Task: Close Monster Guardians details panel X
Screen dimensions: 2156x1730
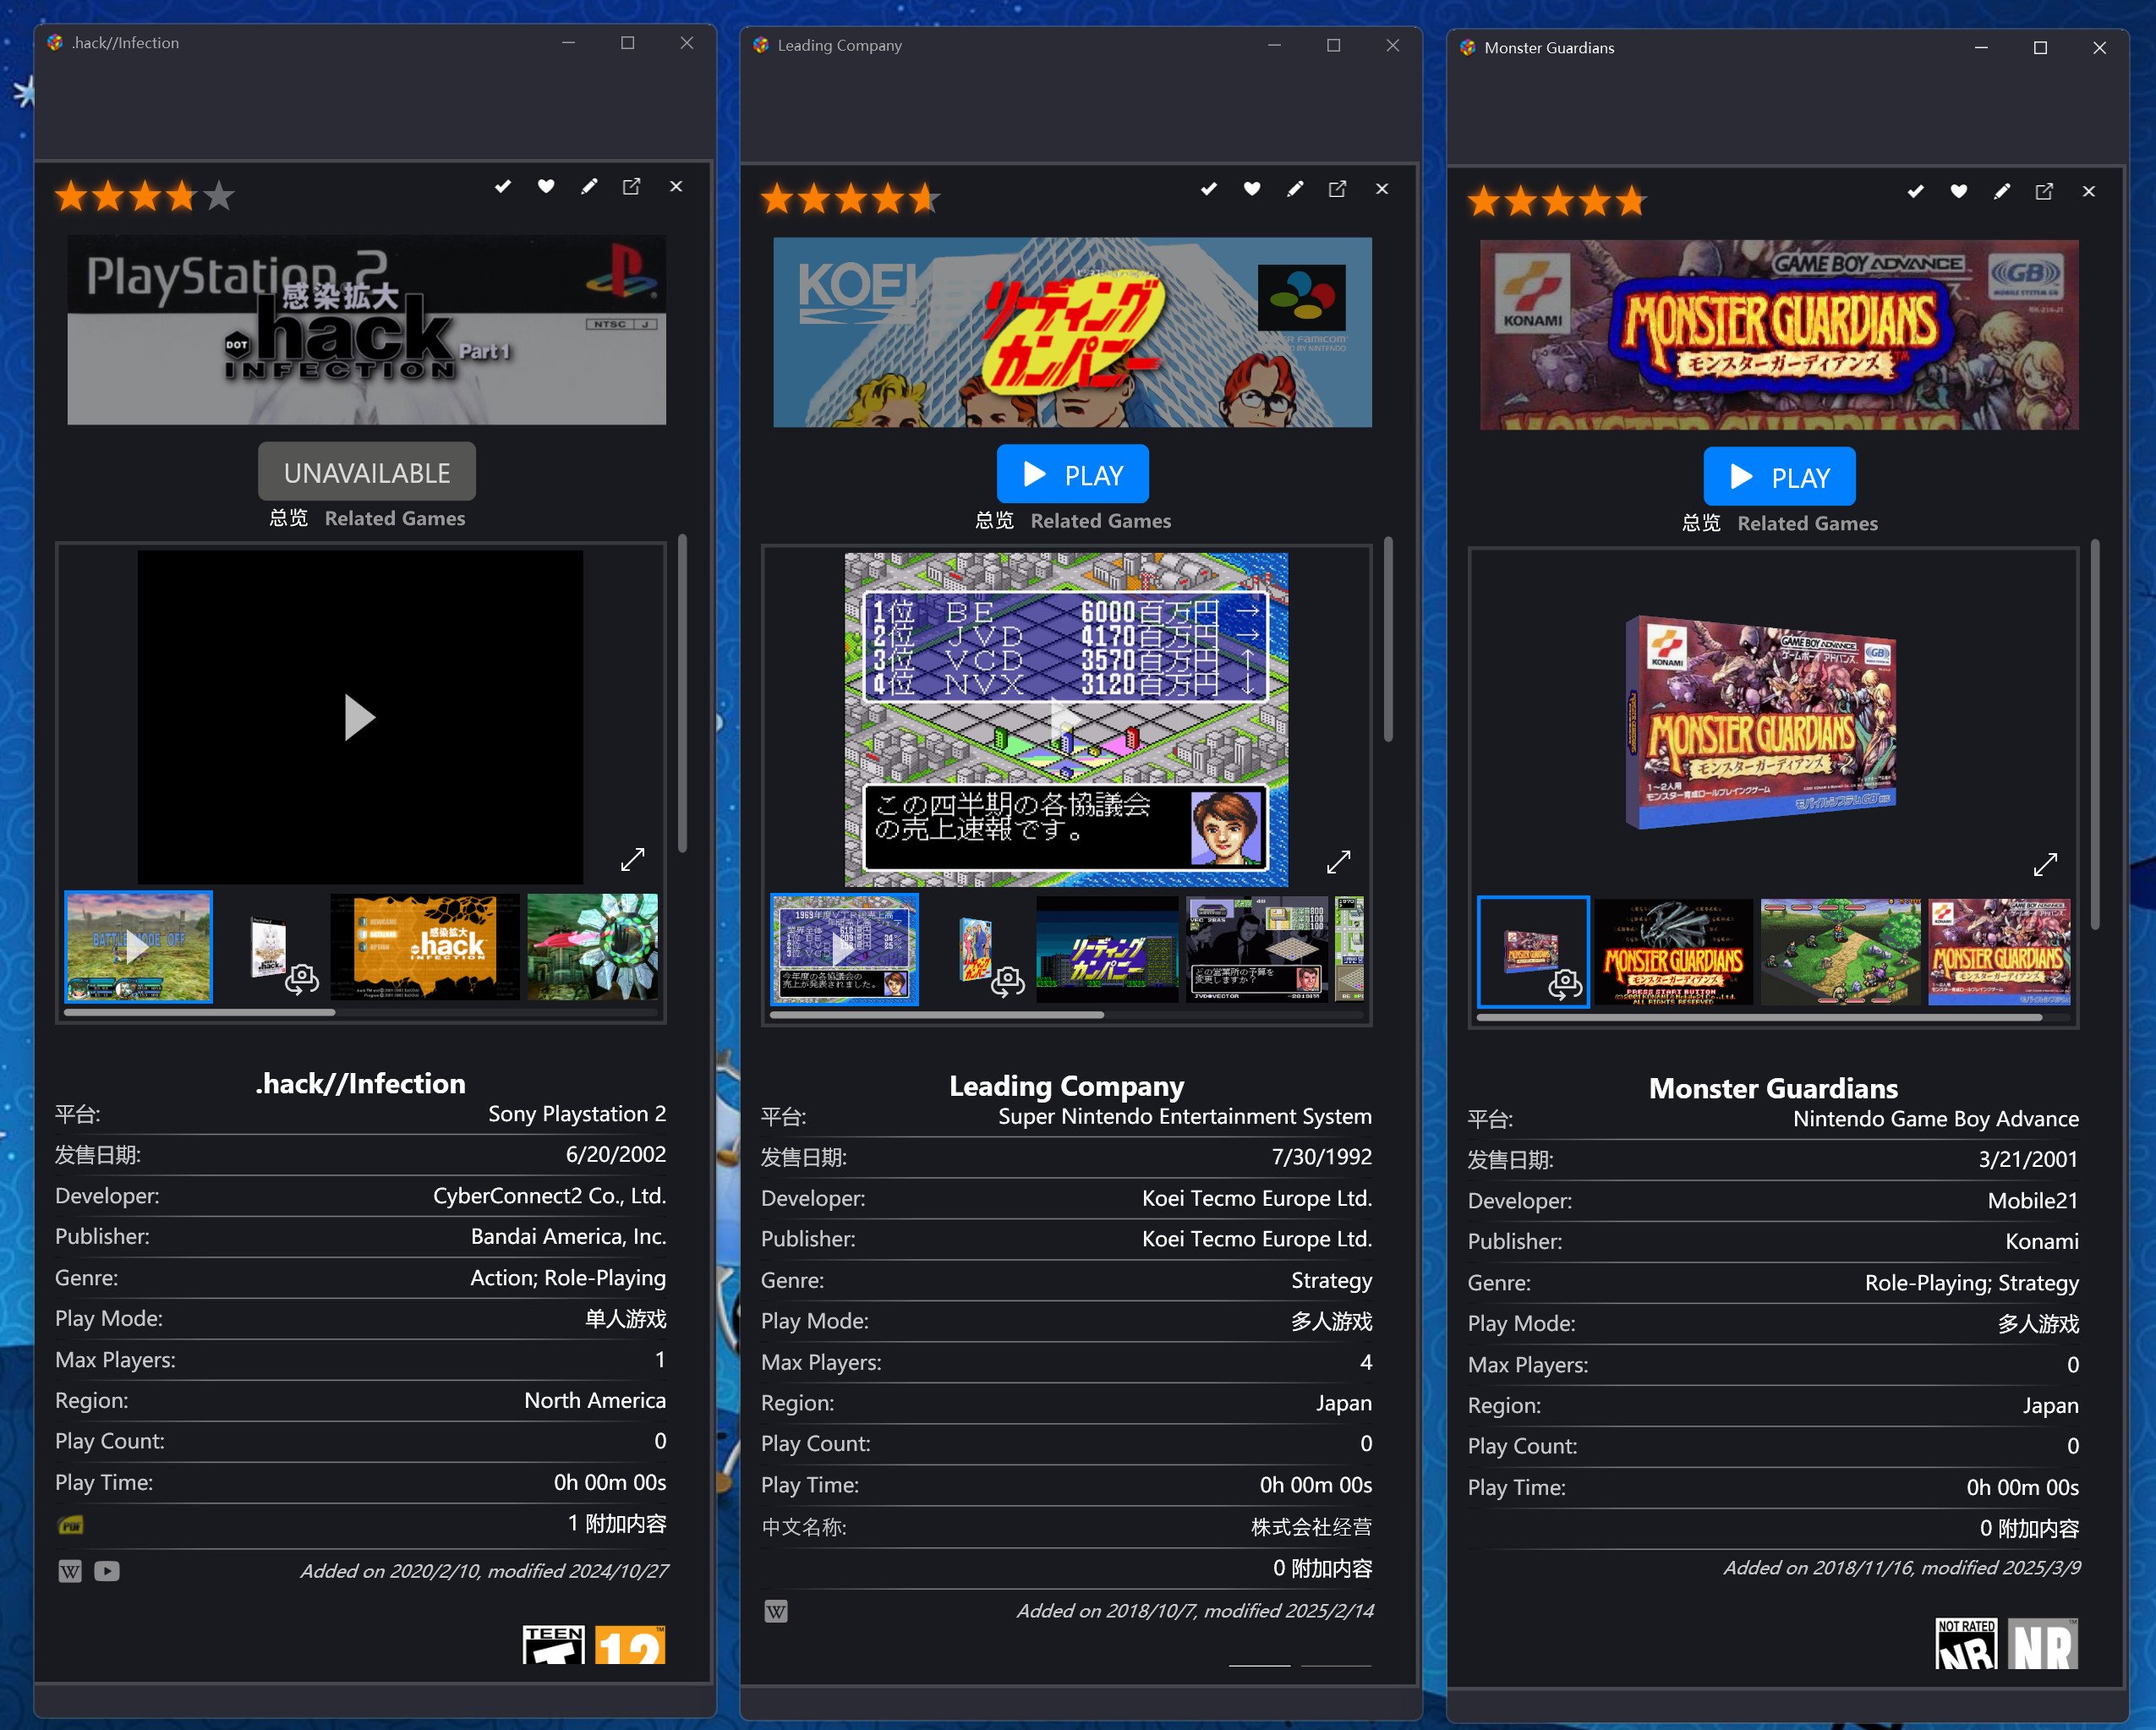Action: [x=2089, y=192]
